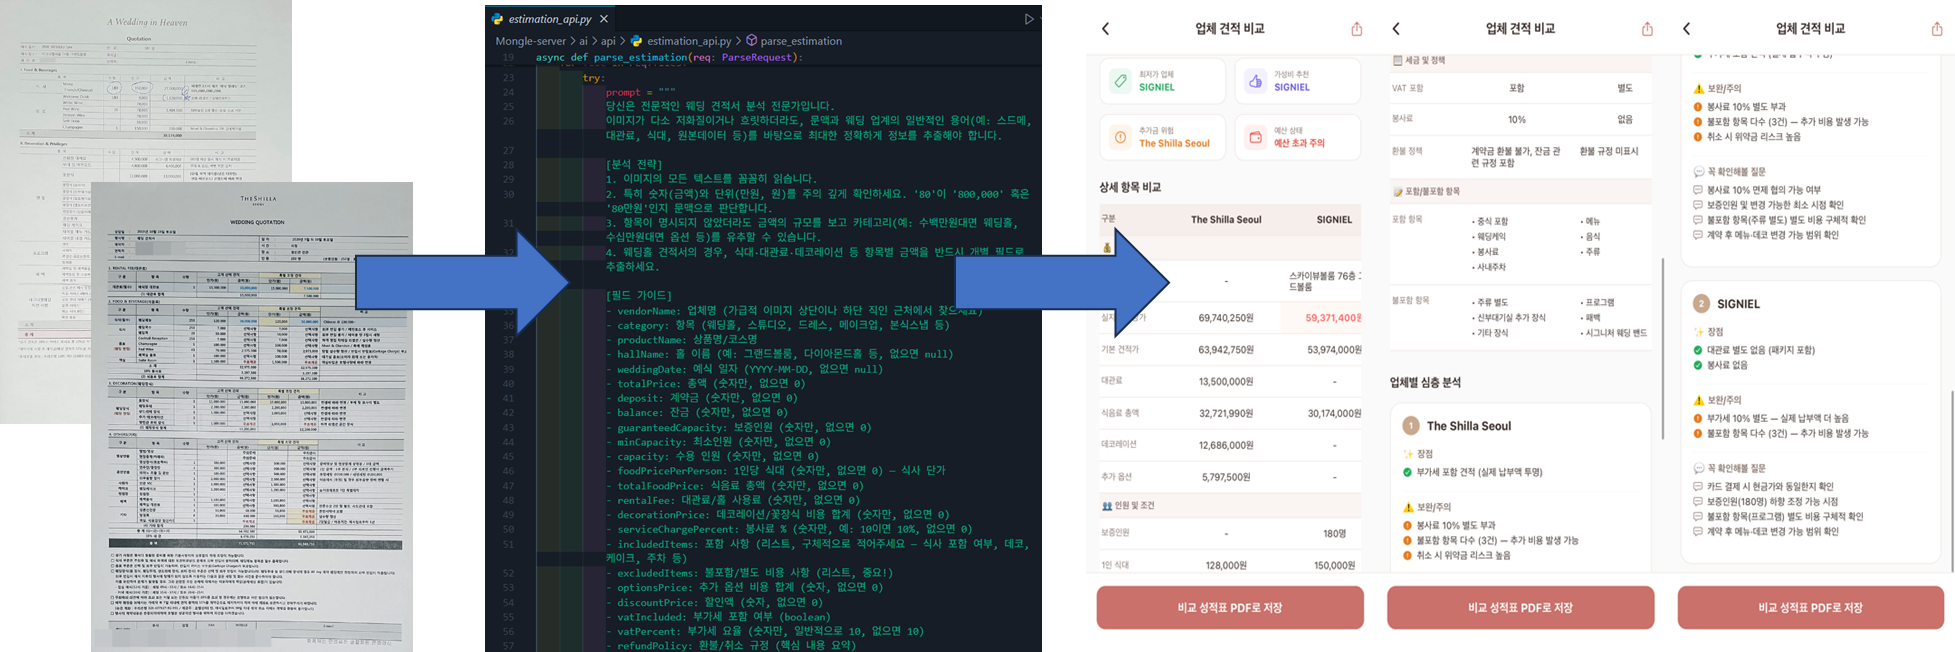Select the 상세 항목 비교 heading

(1130, 187)
